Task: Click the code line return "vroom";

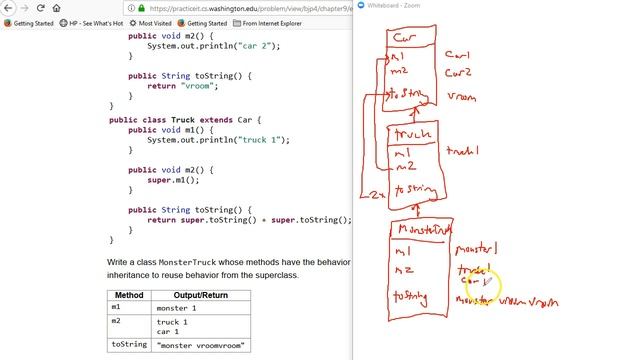Action: pos(183,86)
